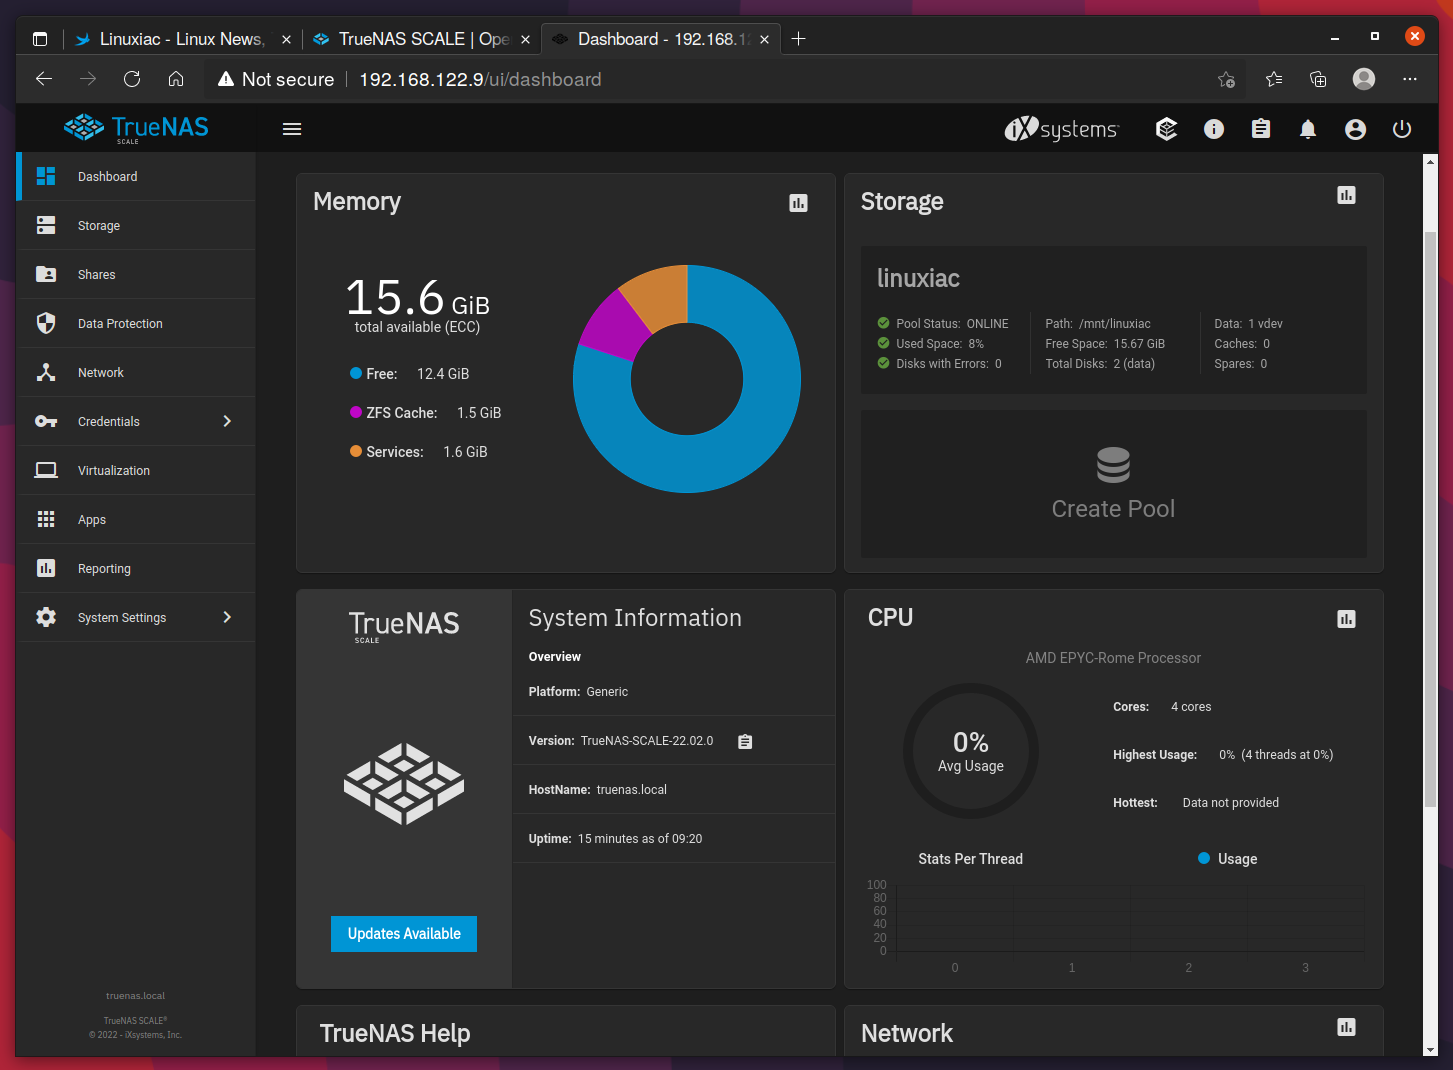The width and height of the screenshot is (1453, 1070).
Task: Click the TrueNAS SCALE logo top-left
Action: pyautogui.click(x=136, y=128)
